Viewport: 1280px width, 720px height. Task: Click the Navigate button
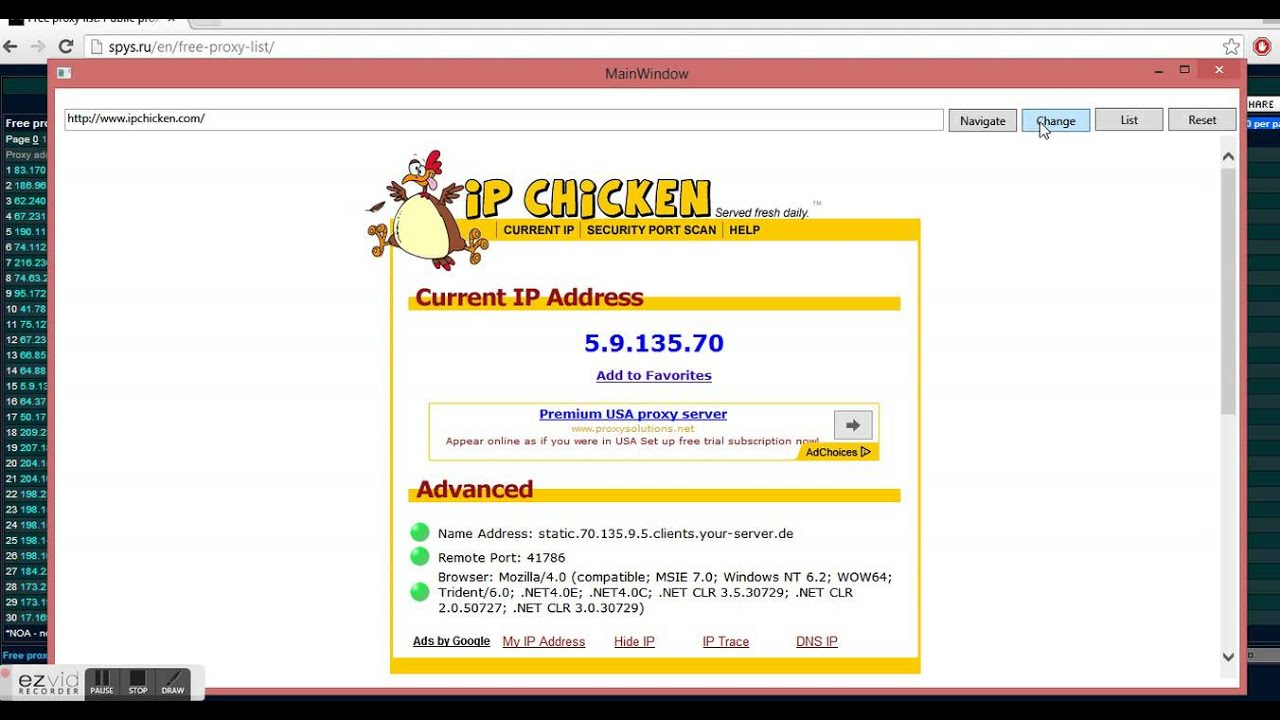coord(982,120)
